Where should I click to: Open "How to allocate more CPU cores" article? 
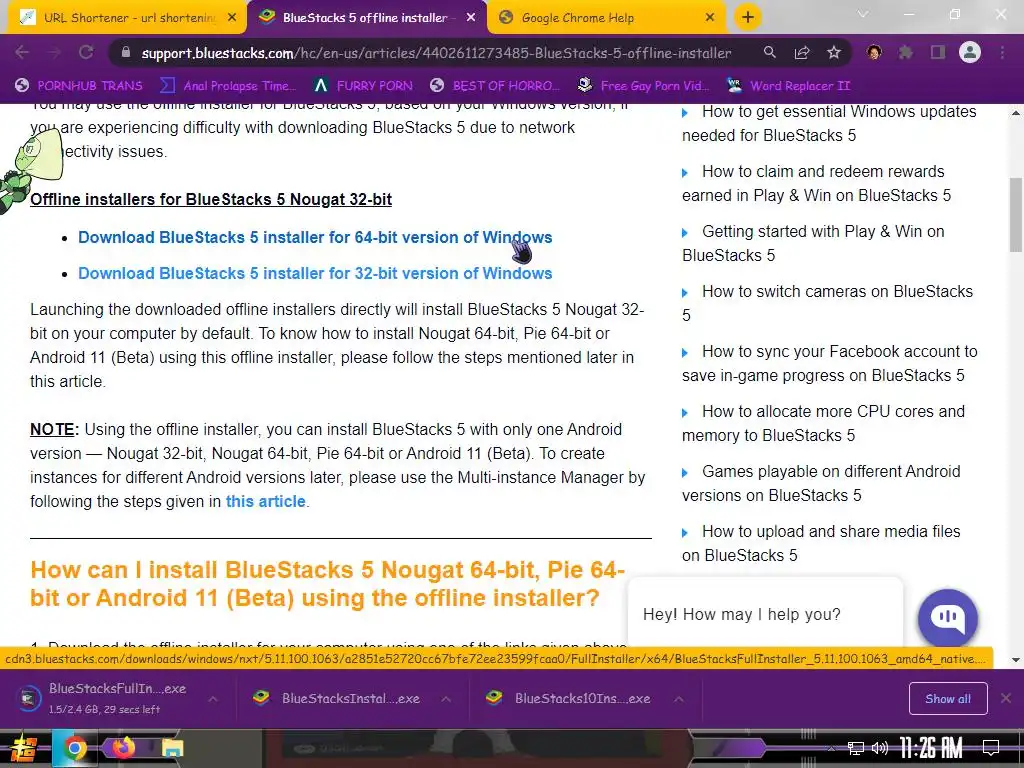[x=824, y=424]
